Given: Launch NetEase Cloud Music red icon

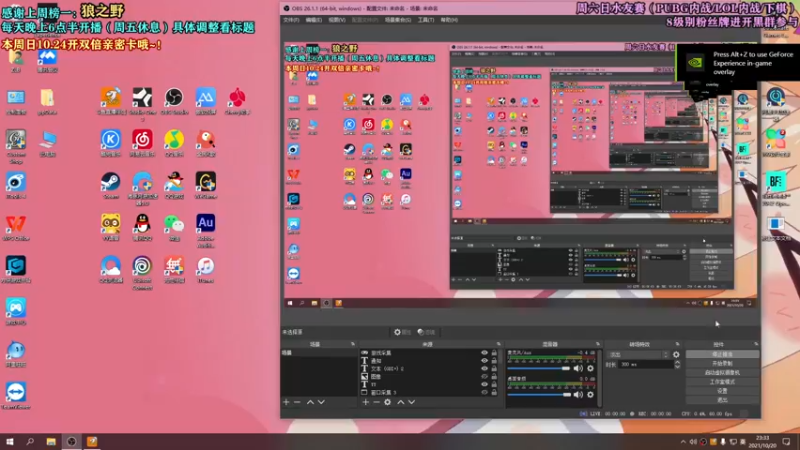Looking at the screenshot, I should 142,143.
